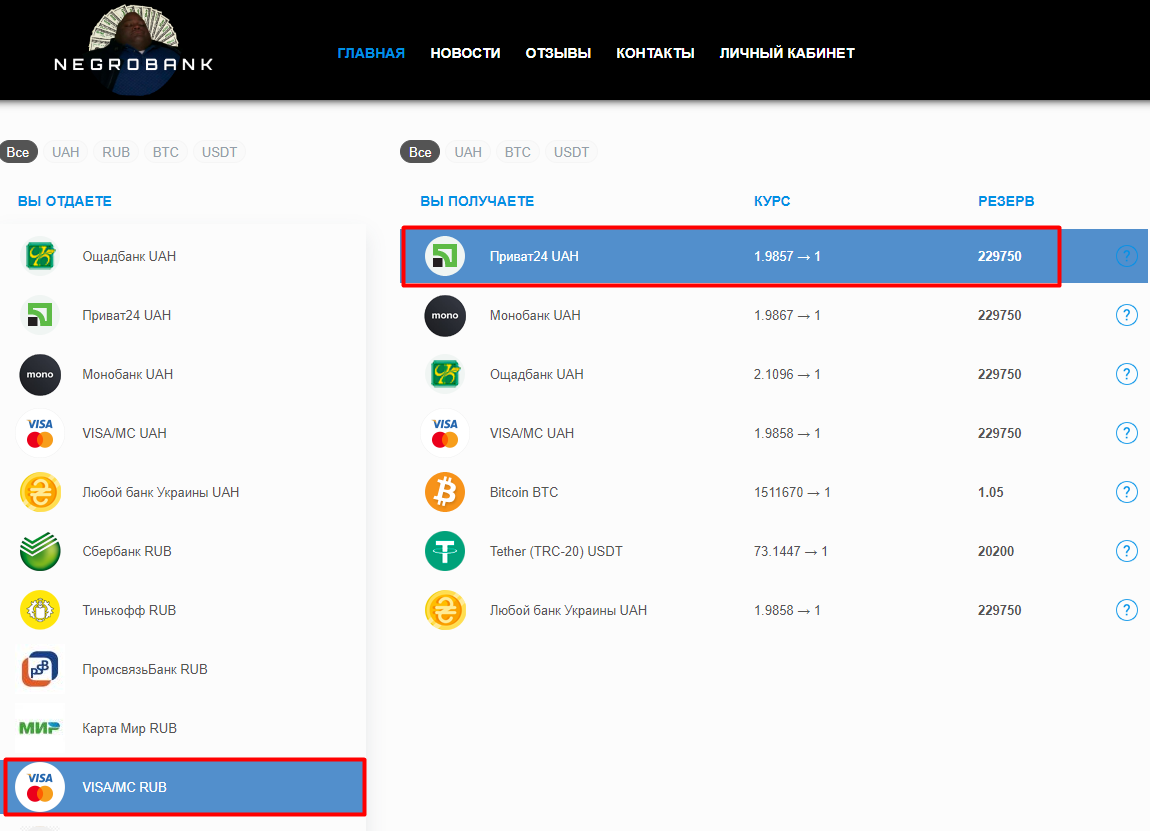Open help for Приват24 UAH receive row

pyautogui.click(x=1127, y=256)
